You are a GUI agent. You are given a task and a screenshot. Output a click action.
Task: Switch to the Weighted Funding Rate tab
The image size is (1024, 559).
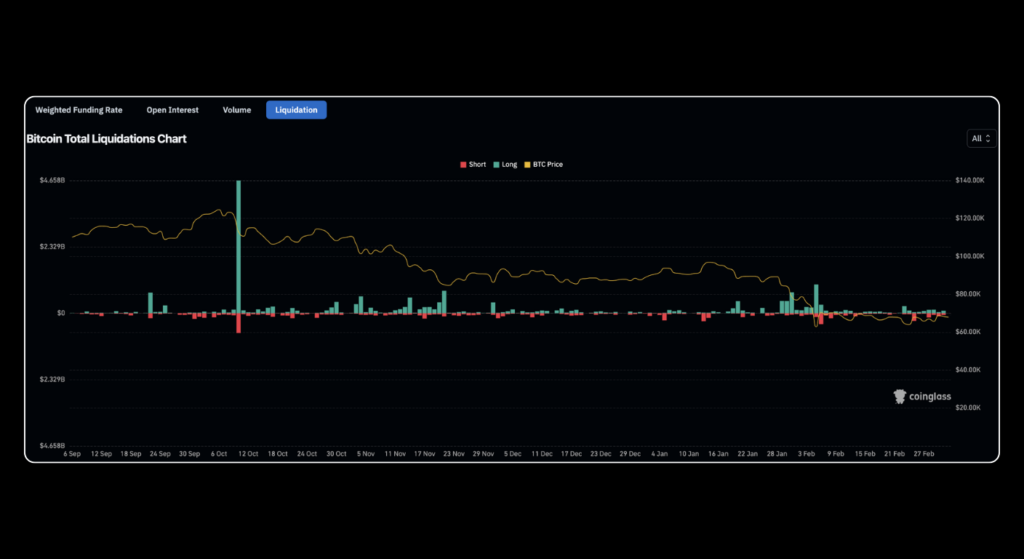(x=78, y=110)
